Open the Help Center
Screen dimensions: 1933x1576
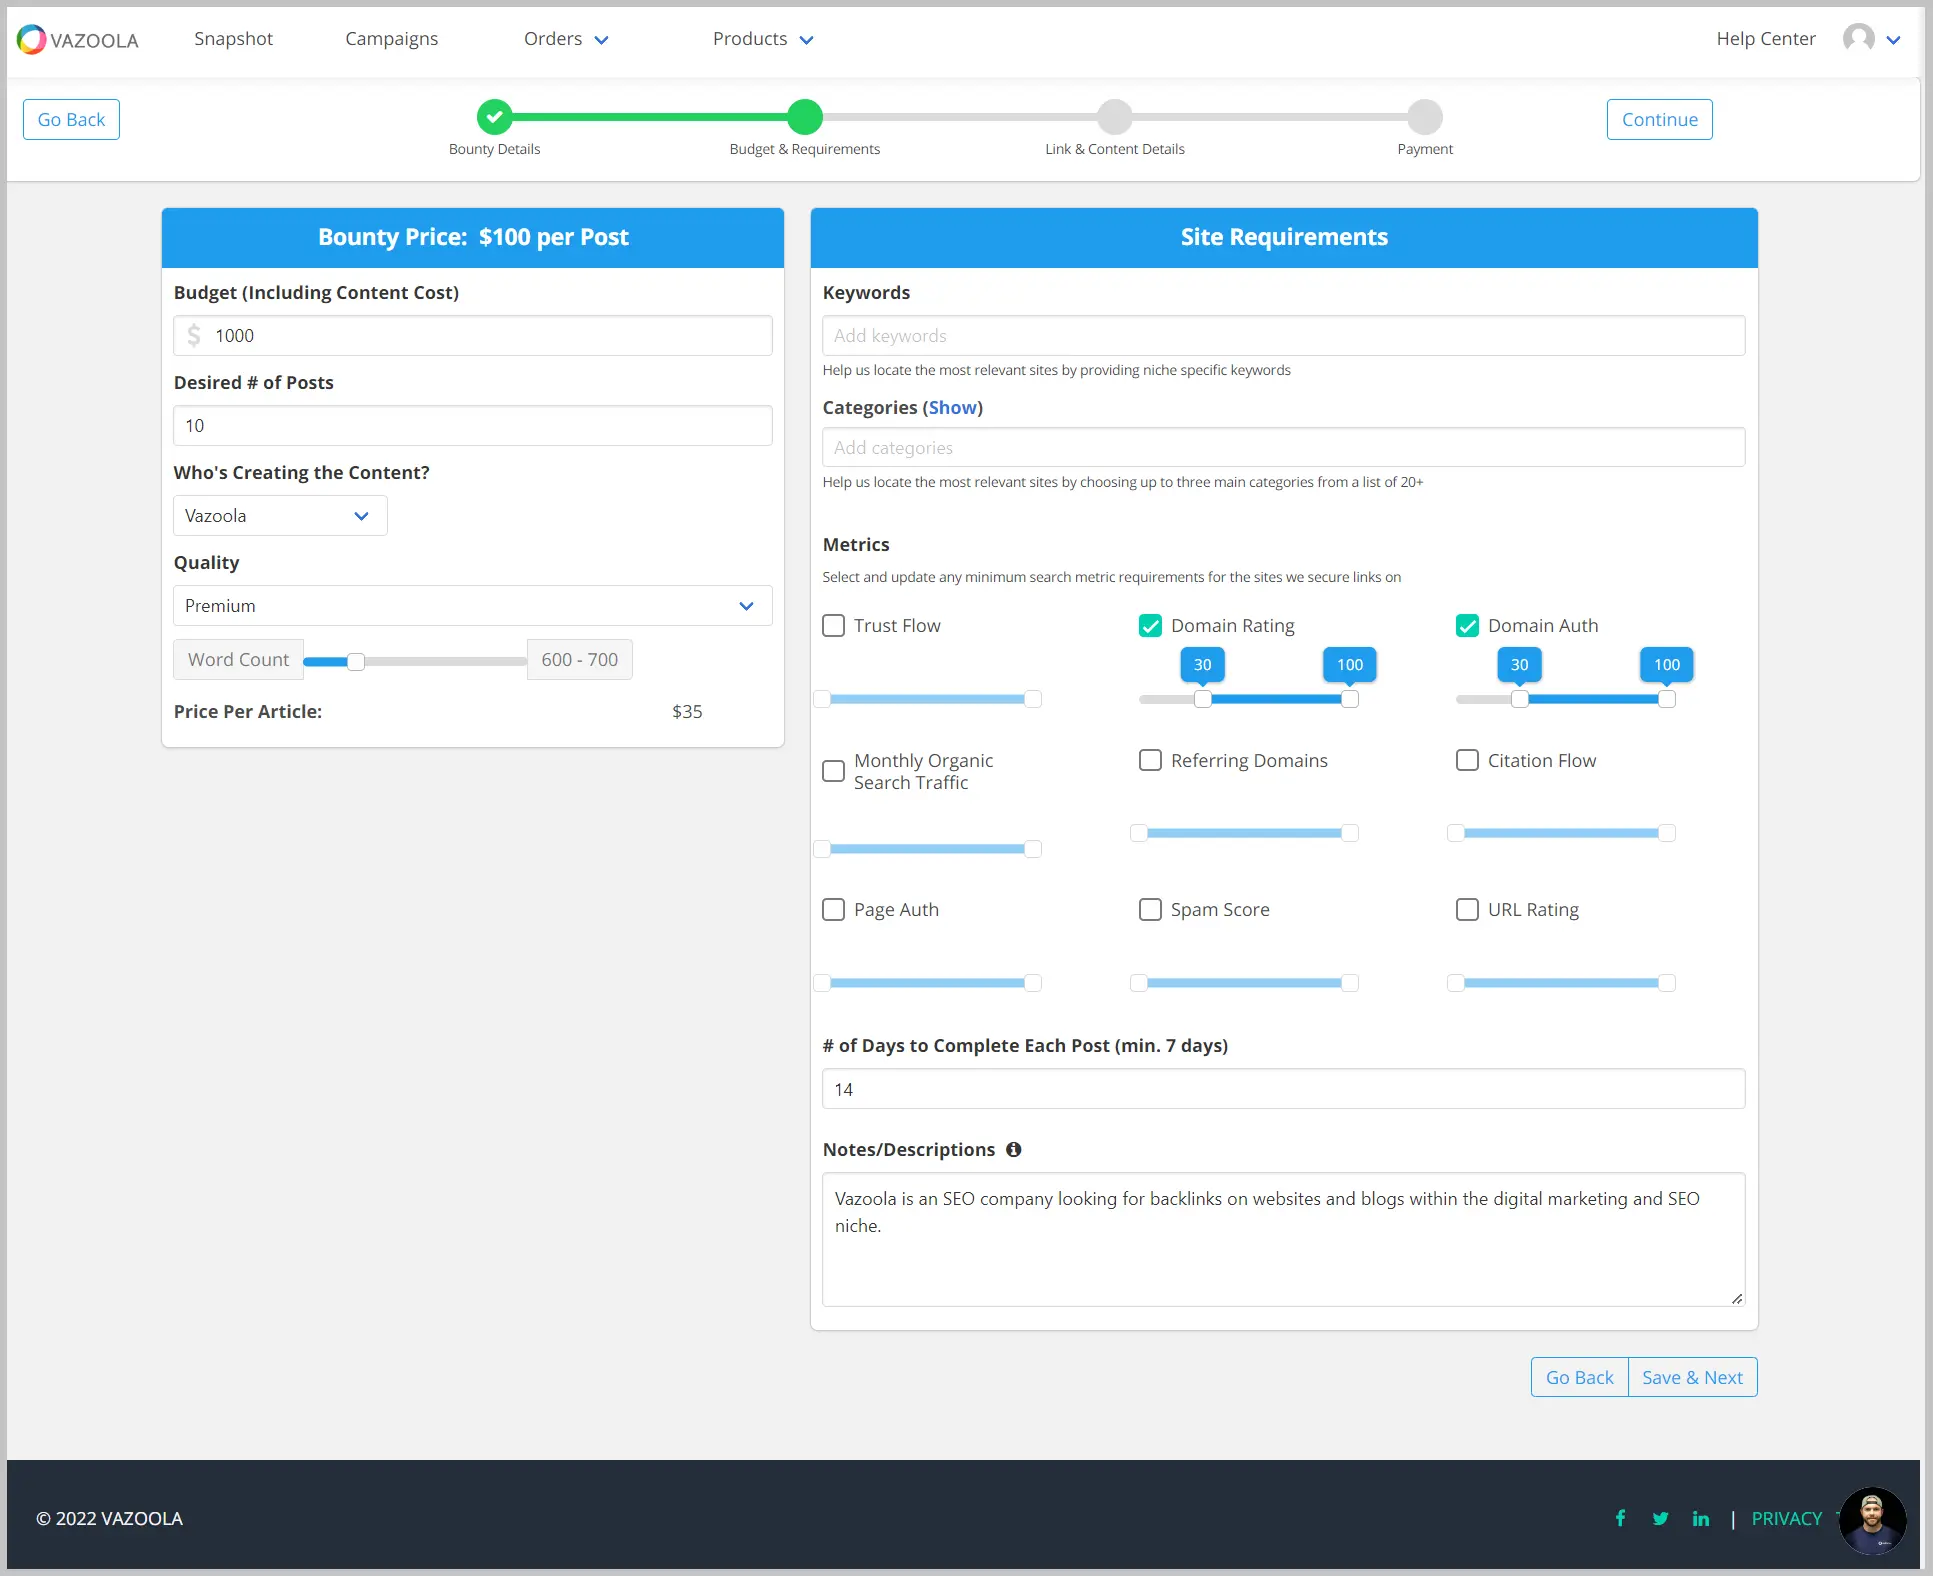1765,39
